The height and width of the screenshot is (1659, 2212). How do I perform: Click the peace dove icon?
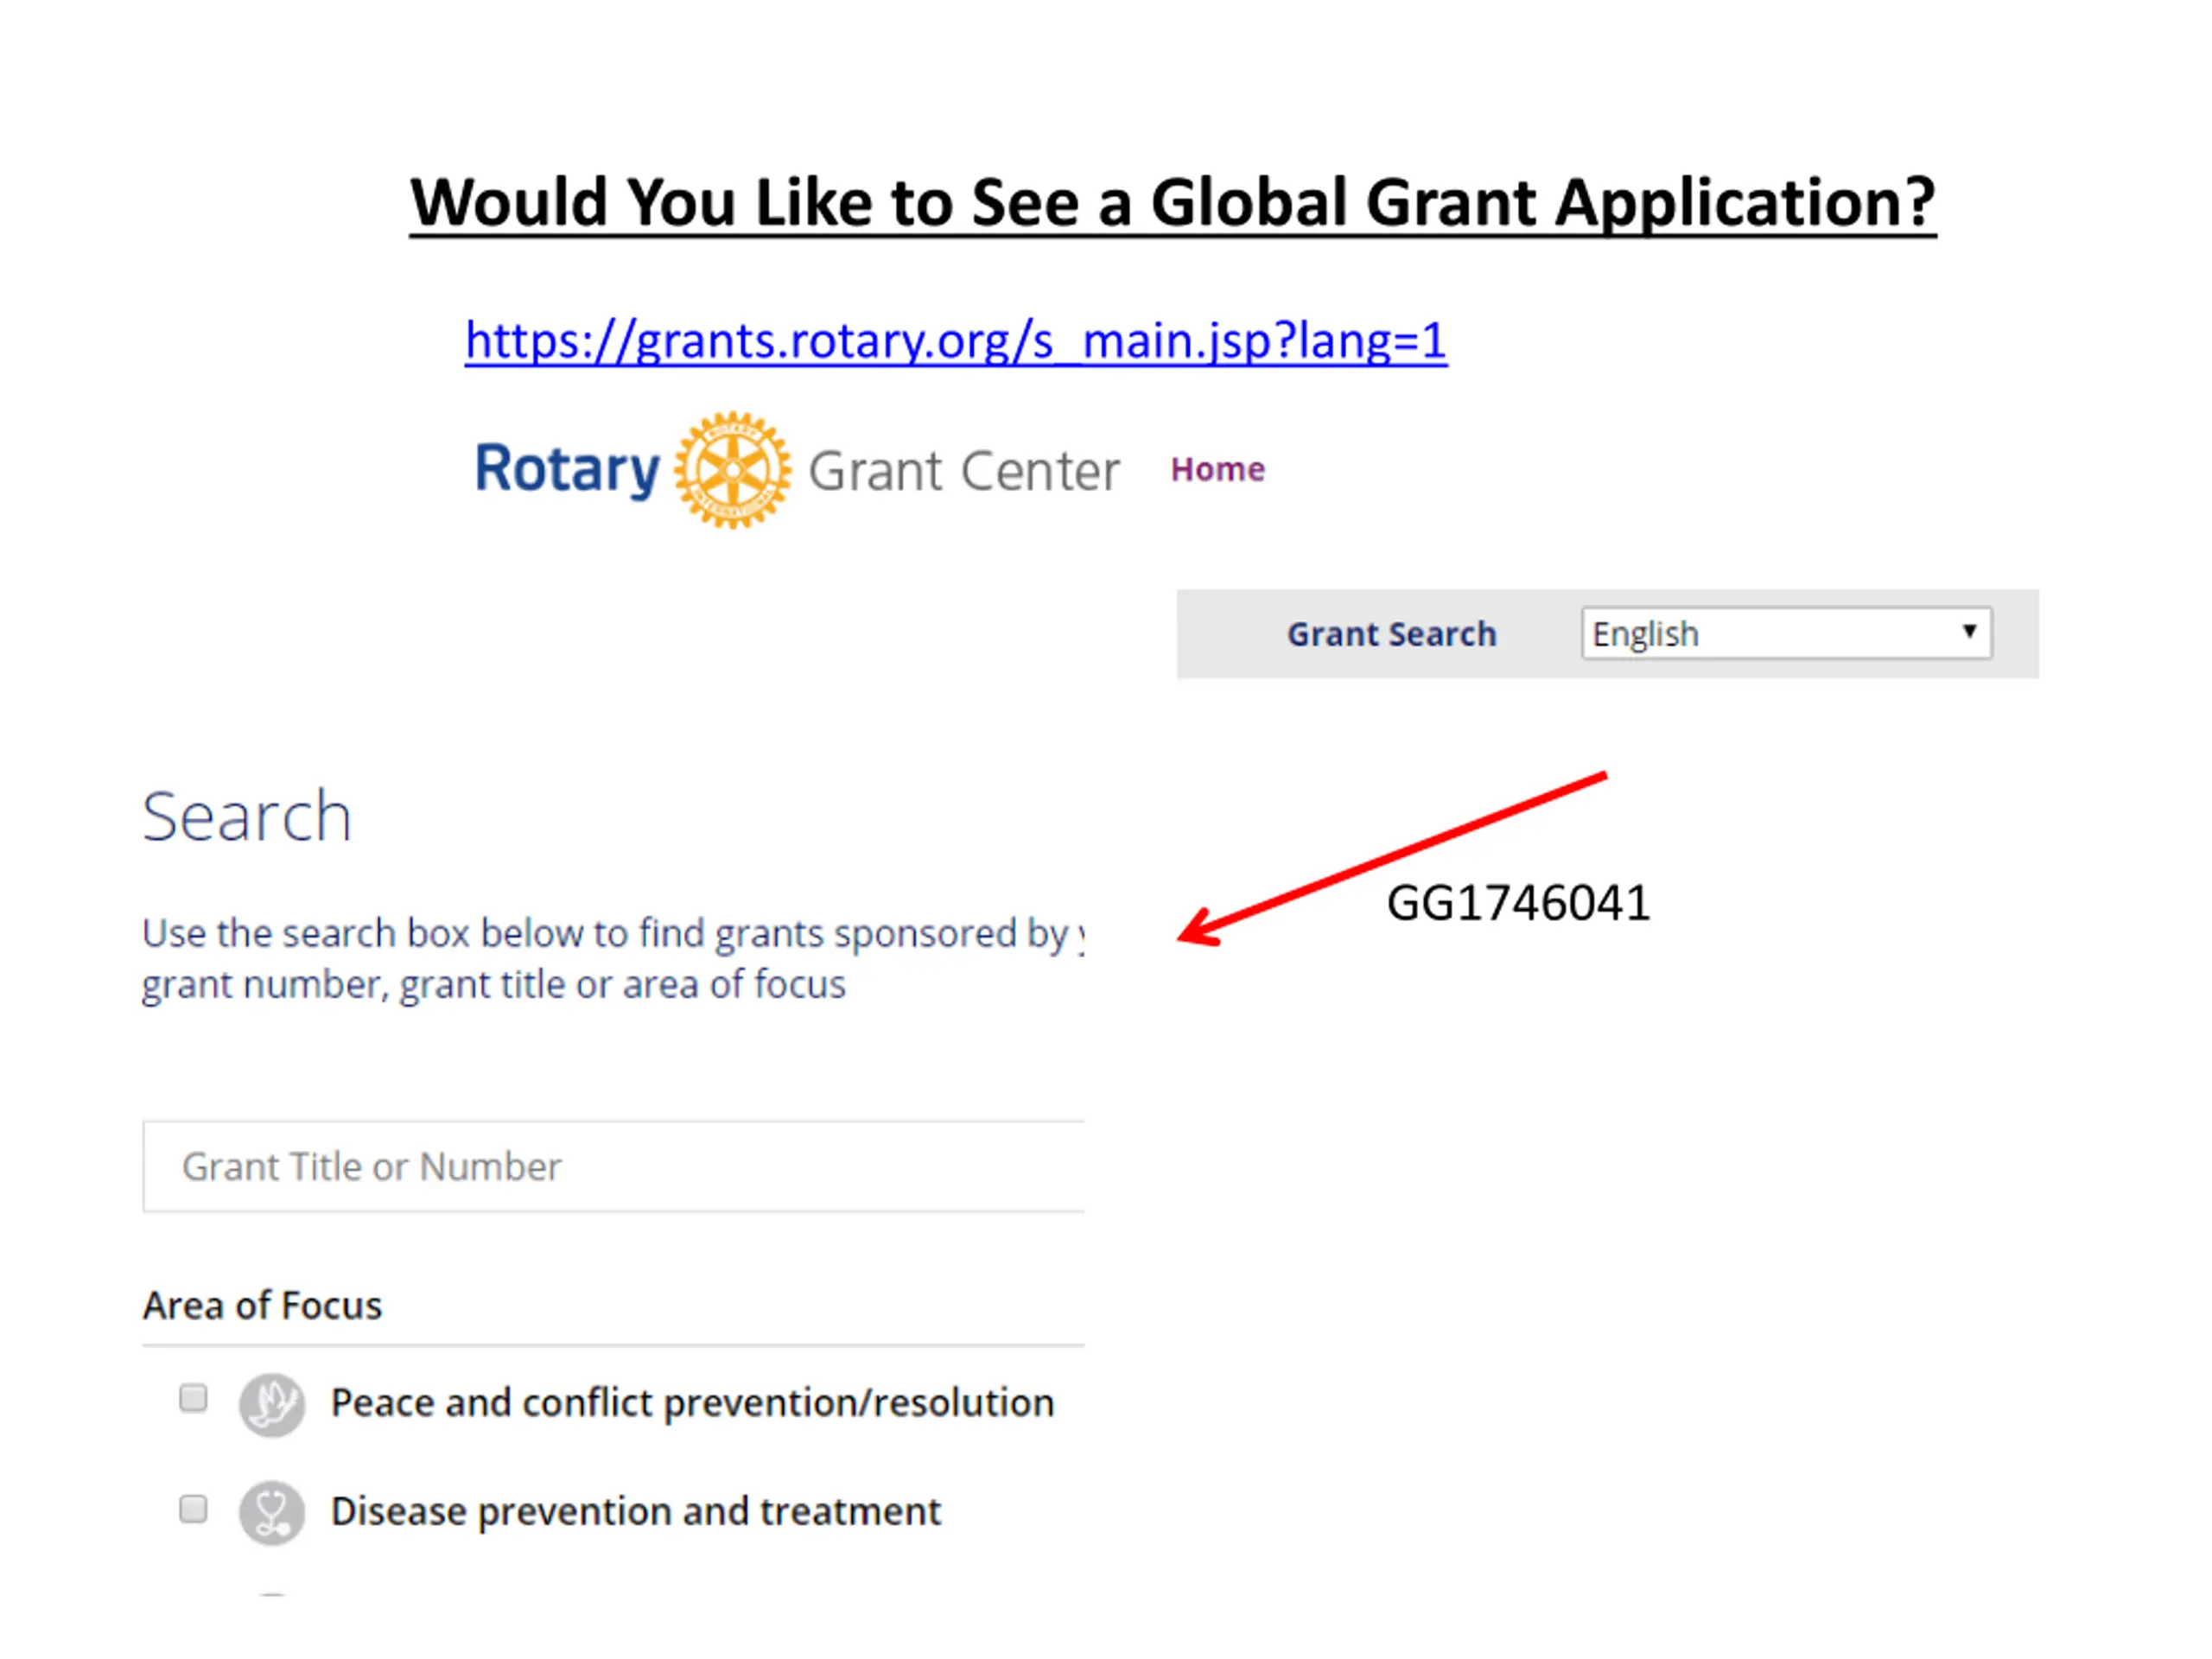click(x=271, y=1405)
